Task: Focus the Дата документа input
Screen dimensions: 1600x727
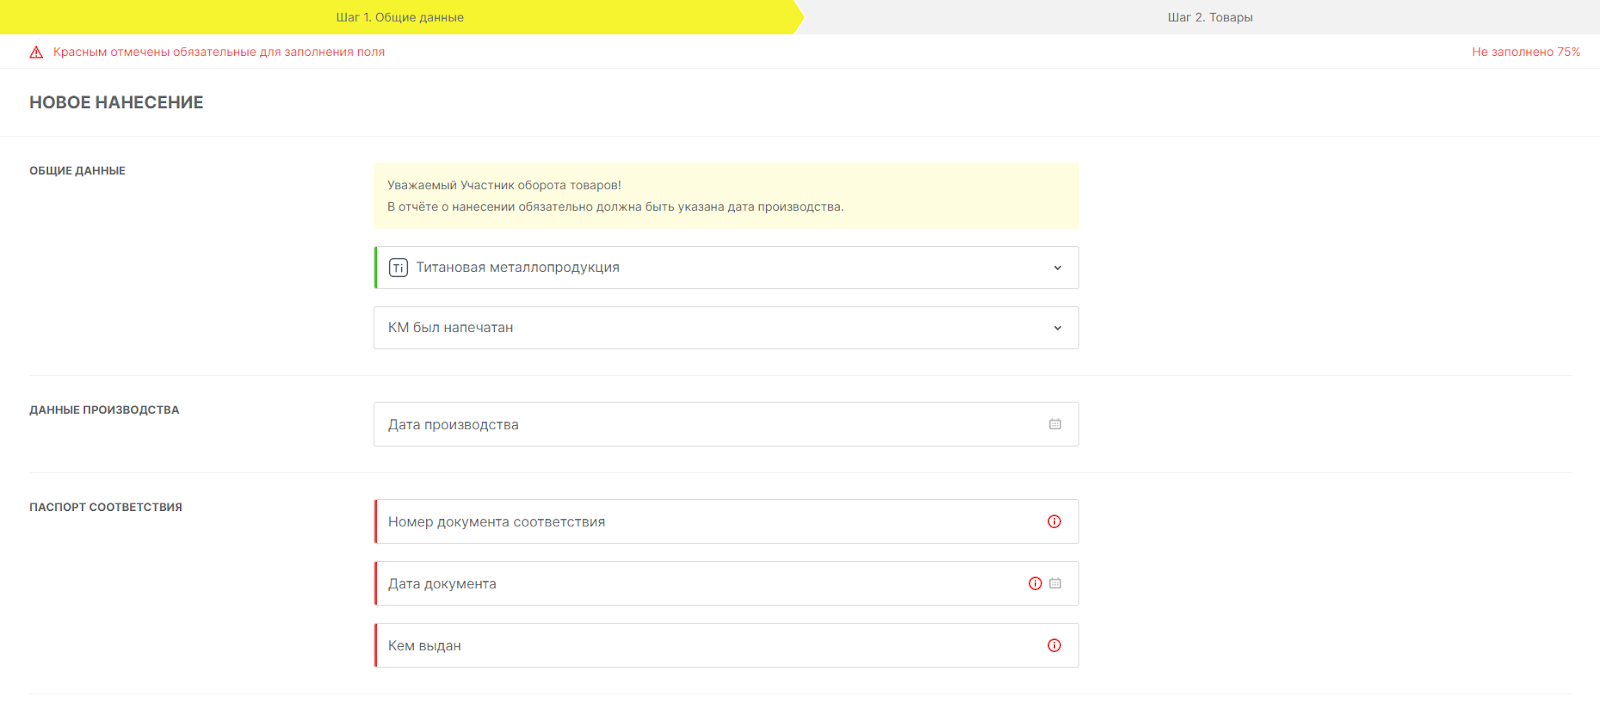Action: coord(726,583)
